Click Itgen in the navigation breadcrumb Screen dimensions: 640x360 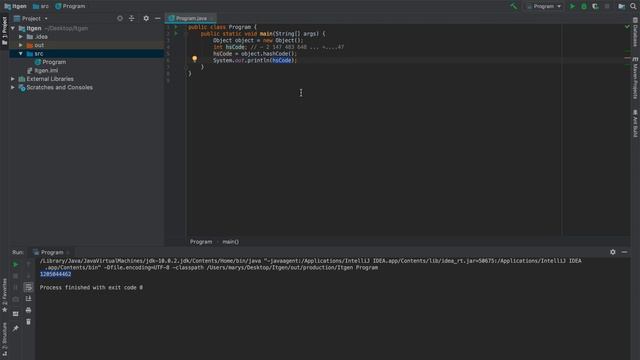16,6
